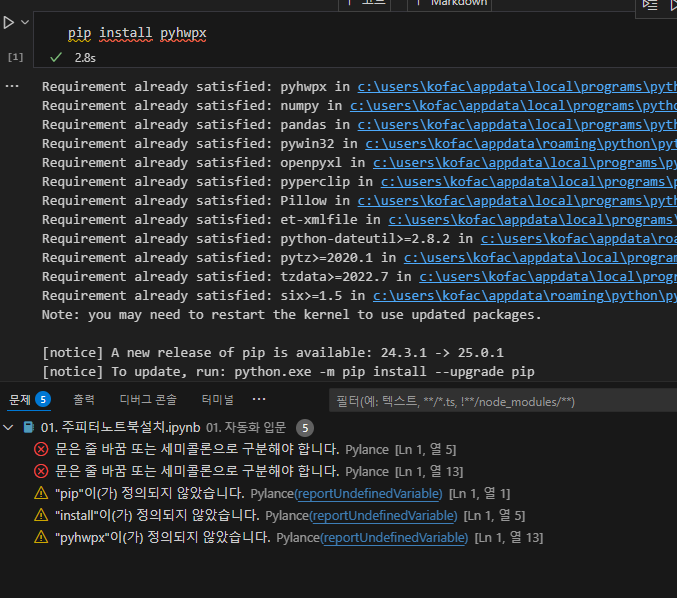Switch to the 출력 (Output) tab

pyautogui.click(x=84, y=400)
